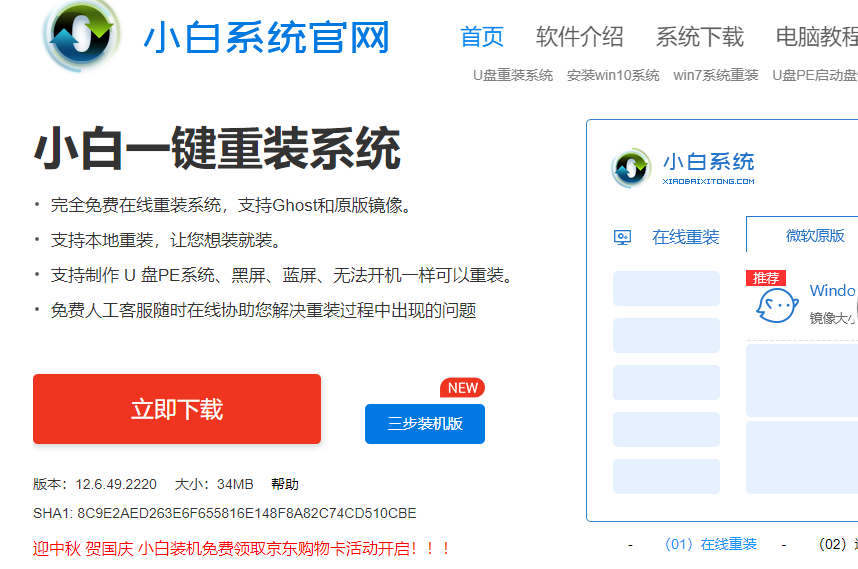Open the U盘重装系统 link
This screenshot has width=858, height=569.
513,75
